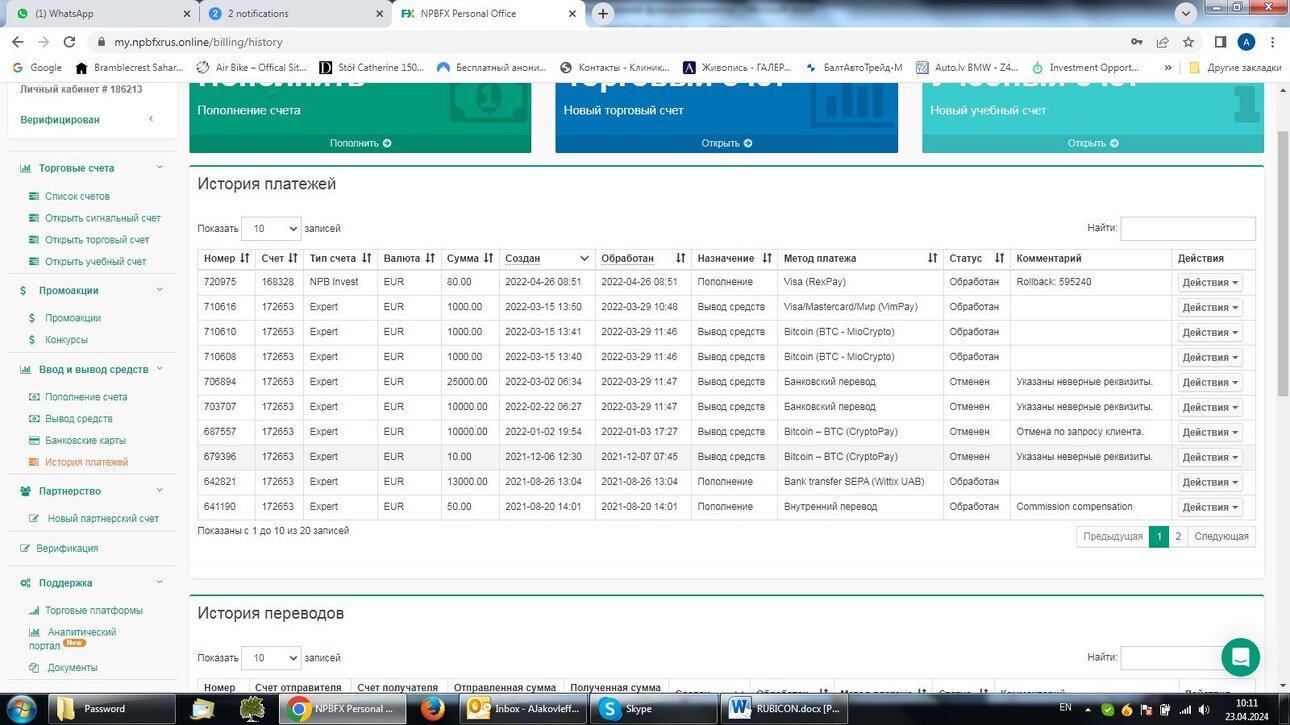Open the green chat support bubble
The width and height of the screenshot is (1290, 725).
(1240, 657)
